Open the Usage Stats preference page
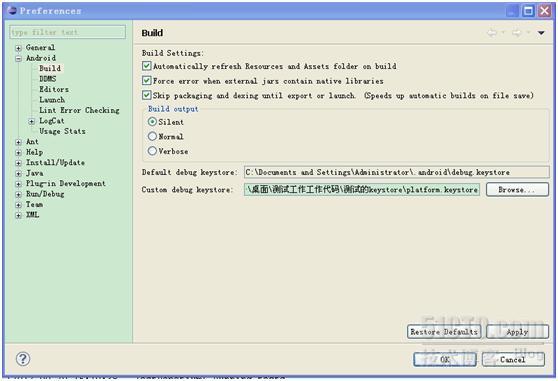 pyautogui.click(x=62, y=131)
